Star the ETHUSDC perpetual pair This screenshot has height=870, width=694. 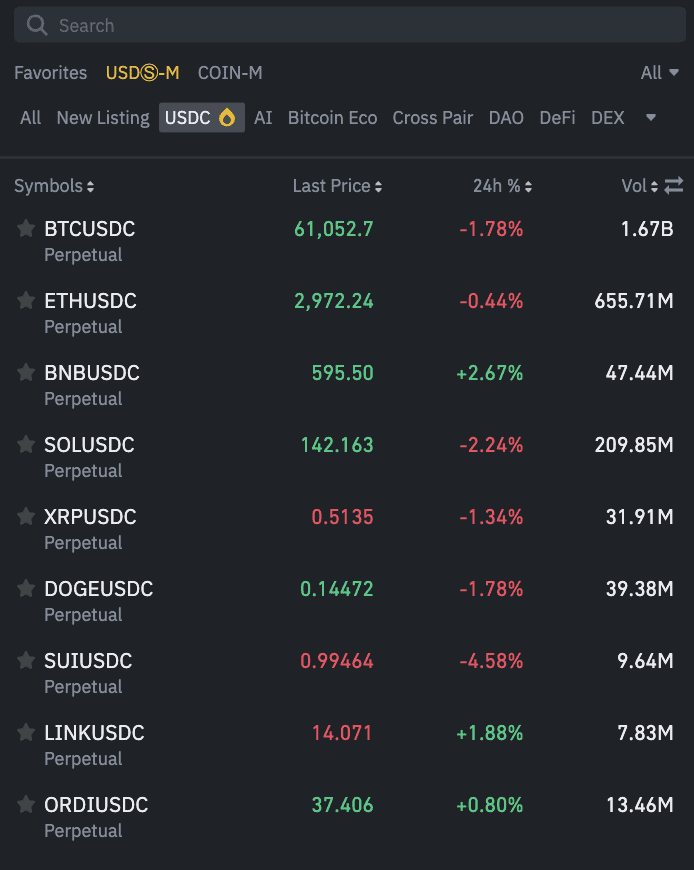coord(26,301)
